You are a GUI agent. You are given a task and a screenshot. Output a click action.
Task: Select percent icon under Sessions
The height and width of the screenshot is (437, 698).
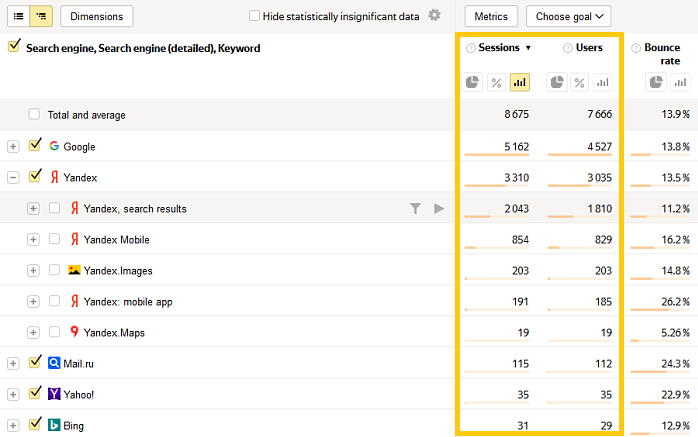pos(495,83)
